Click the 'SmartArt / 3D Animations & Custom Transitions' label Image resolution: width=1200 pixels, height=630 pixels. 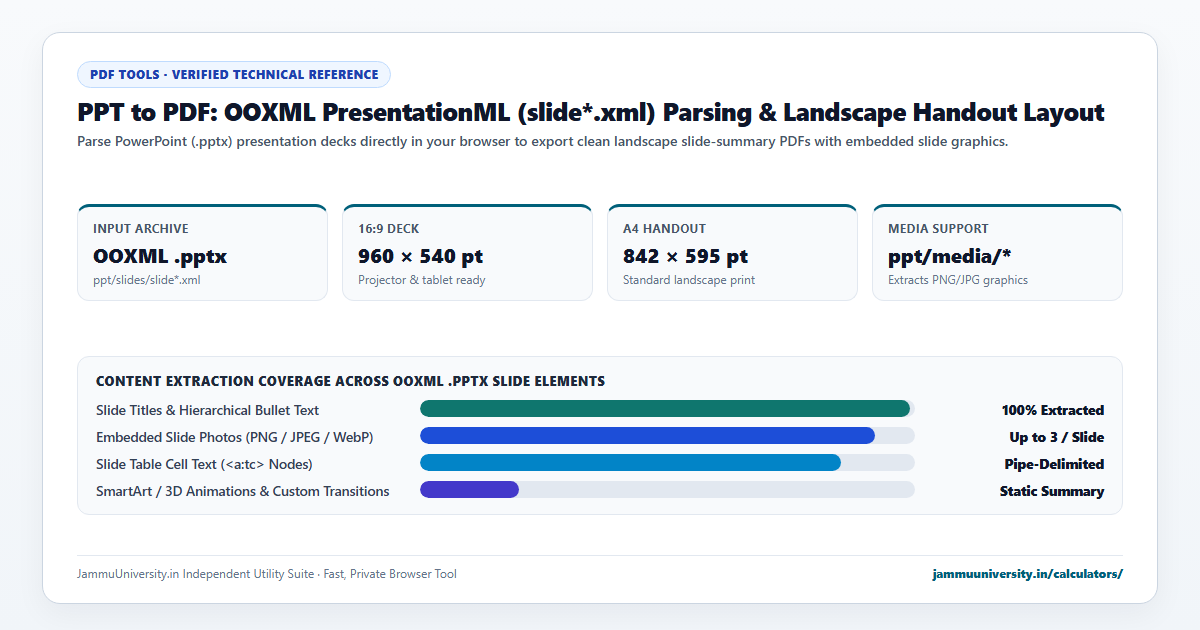(243, 491)
